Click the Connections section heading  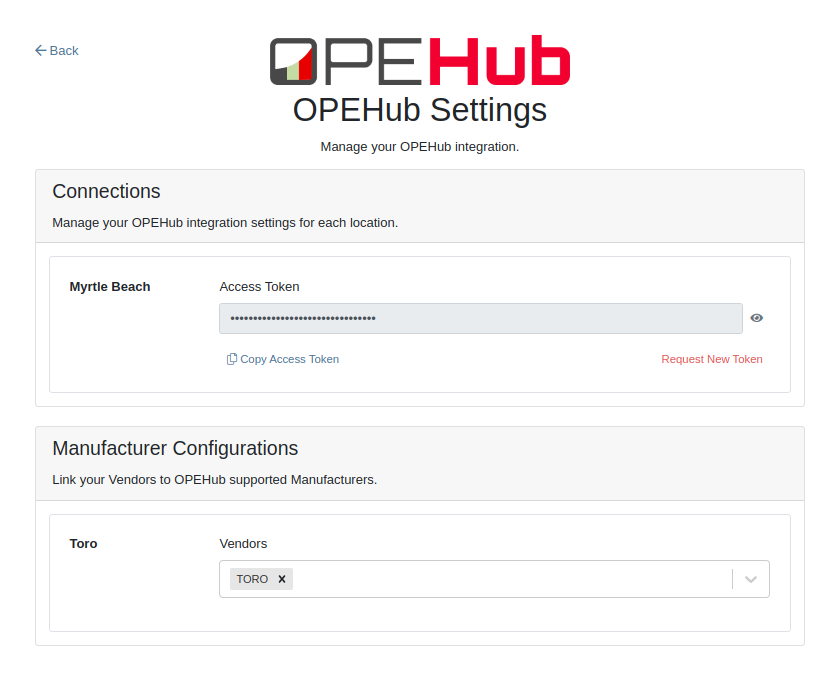click(x=106, y=191)
